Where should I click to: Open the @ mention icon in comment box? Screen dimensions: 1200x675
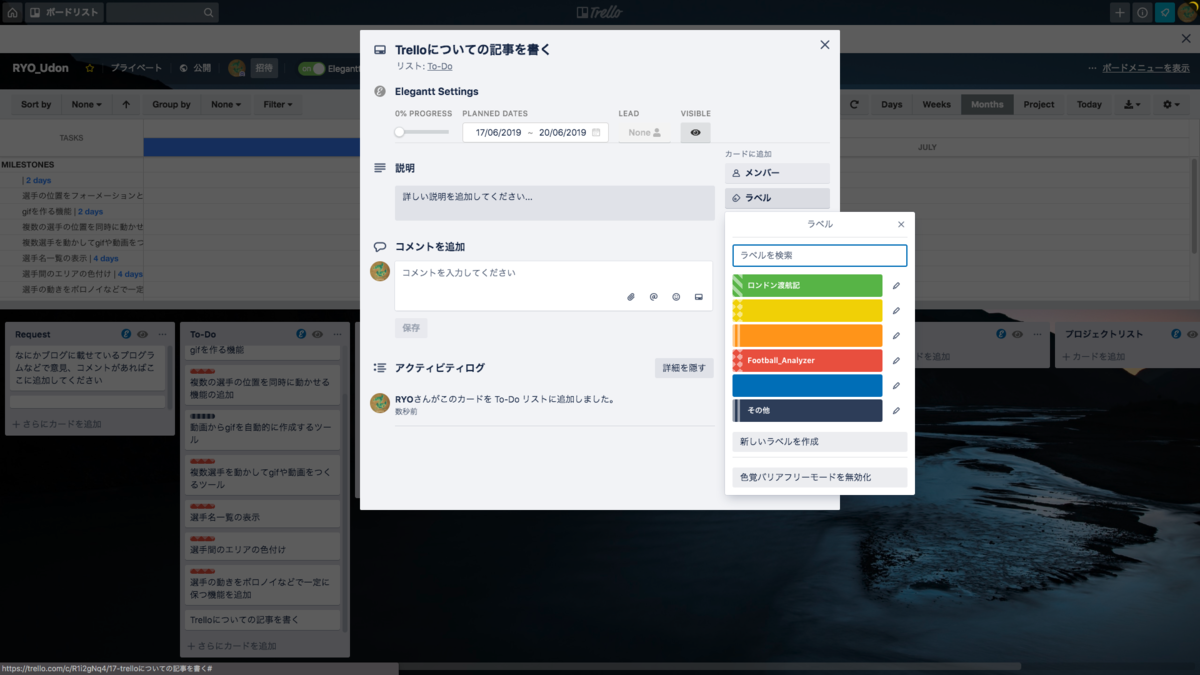[x=653, y=297]
